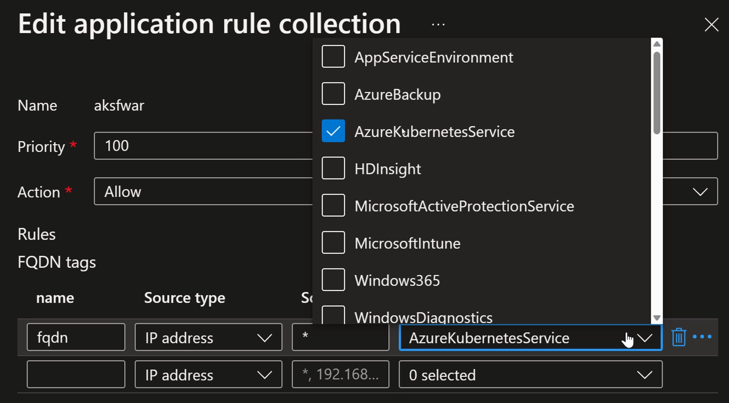
Task: Delete the fqdn rule with trash icon
Action: (x=679, y=338)
